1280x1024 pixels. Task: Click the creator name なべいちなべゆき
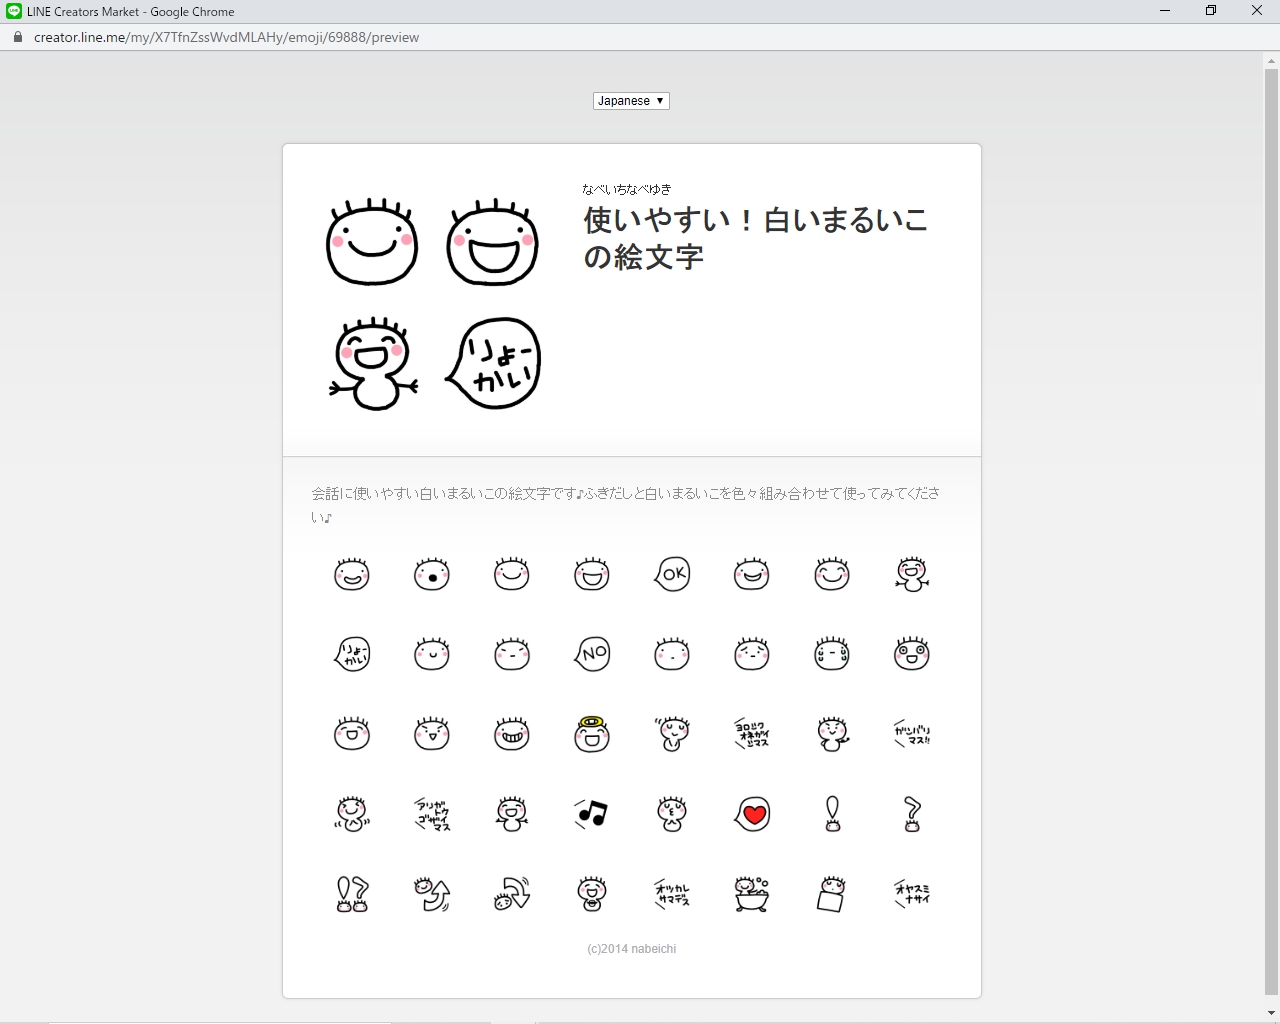pos(627,189)
